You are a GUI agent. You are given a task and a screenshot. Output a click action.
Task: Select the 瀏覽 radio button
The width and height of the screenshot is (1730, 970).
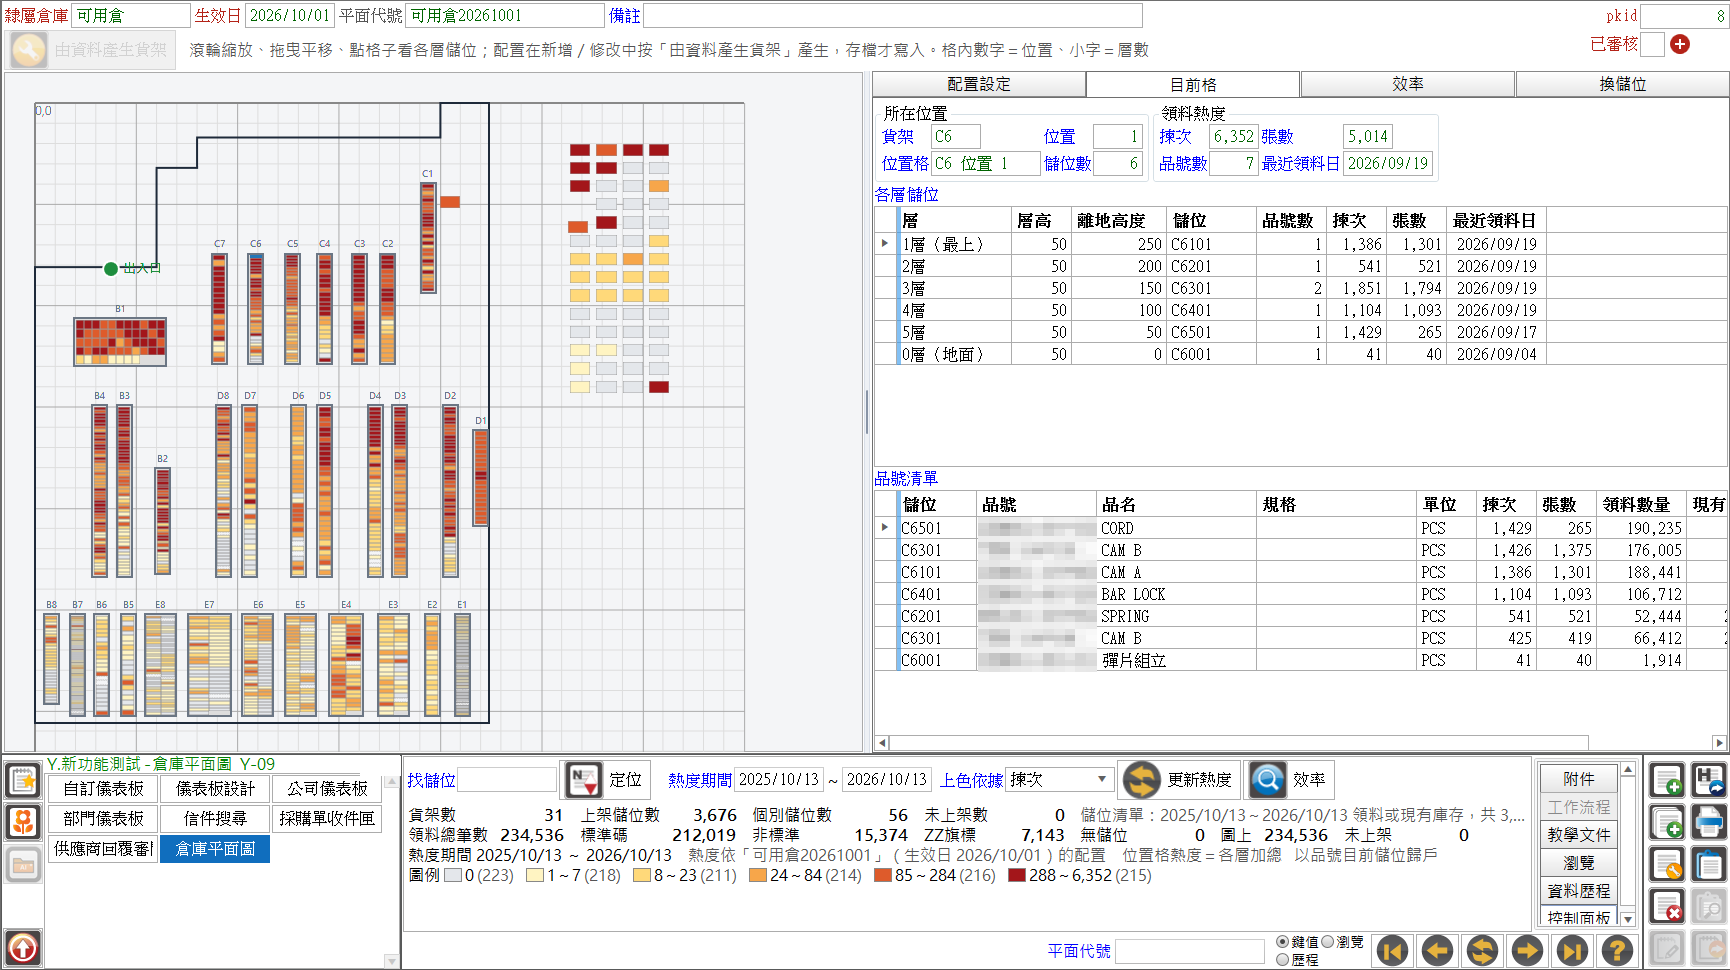[1329, 942]
